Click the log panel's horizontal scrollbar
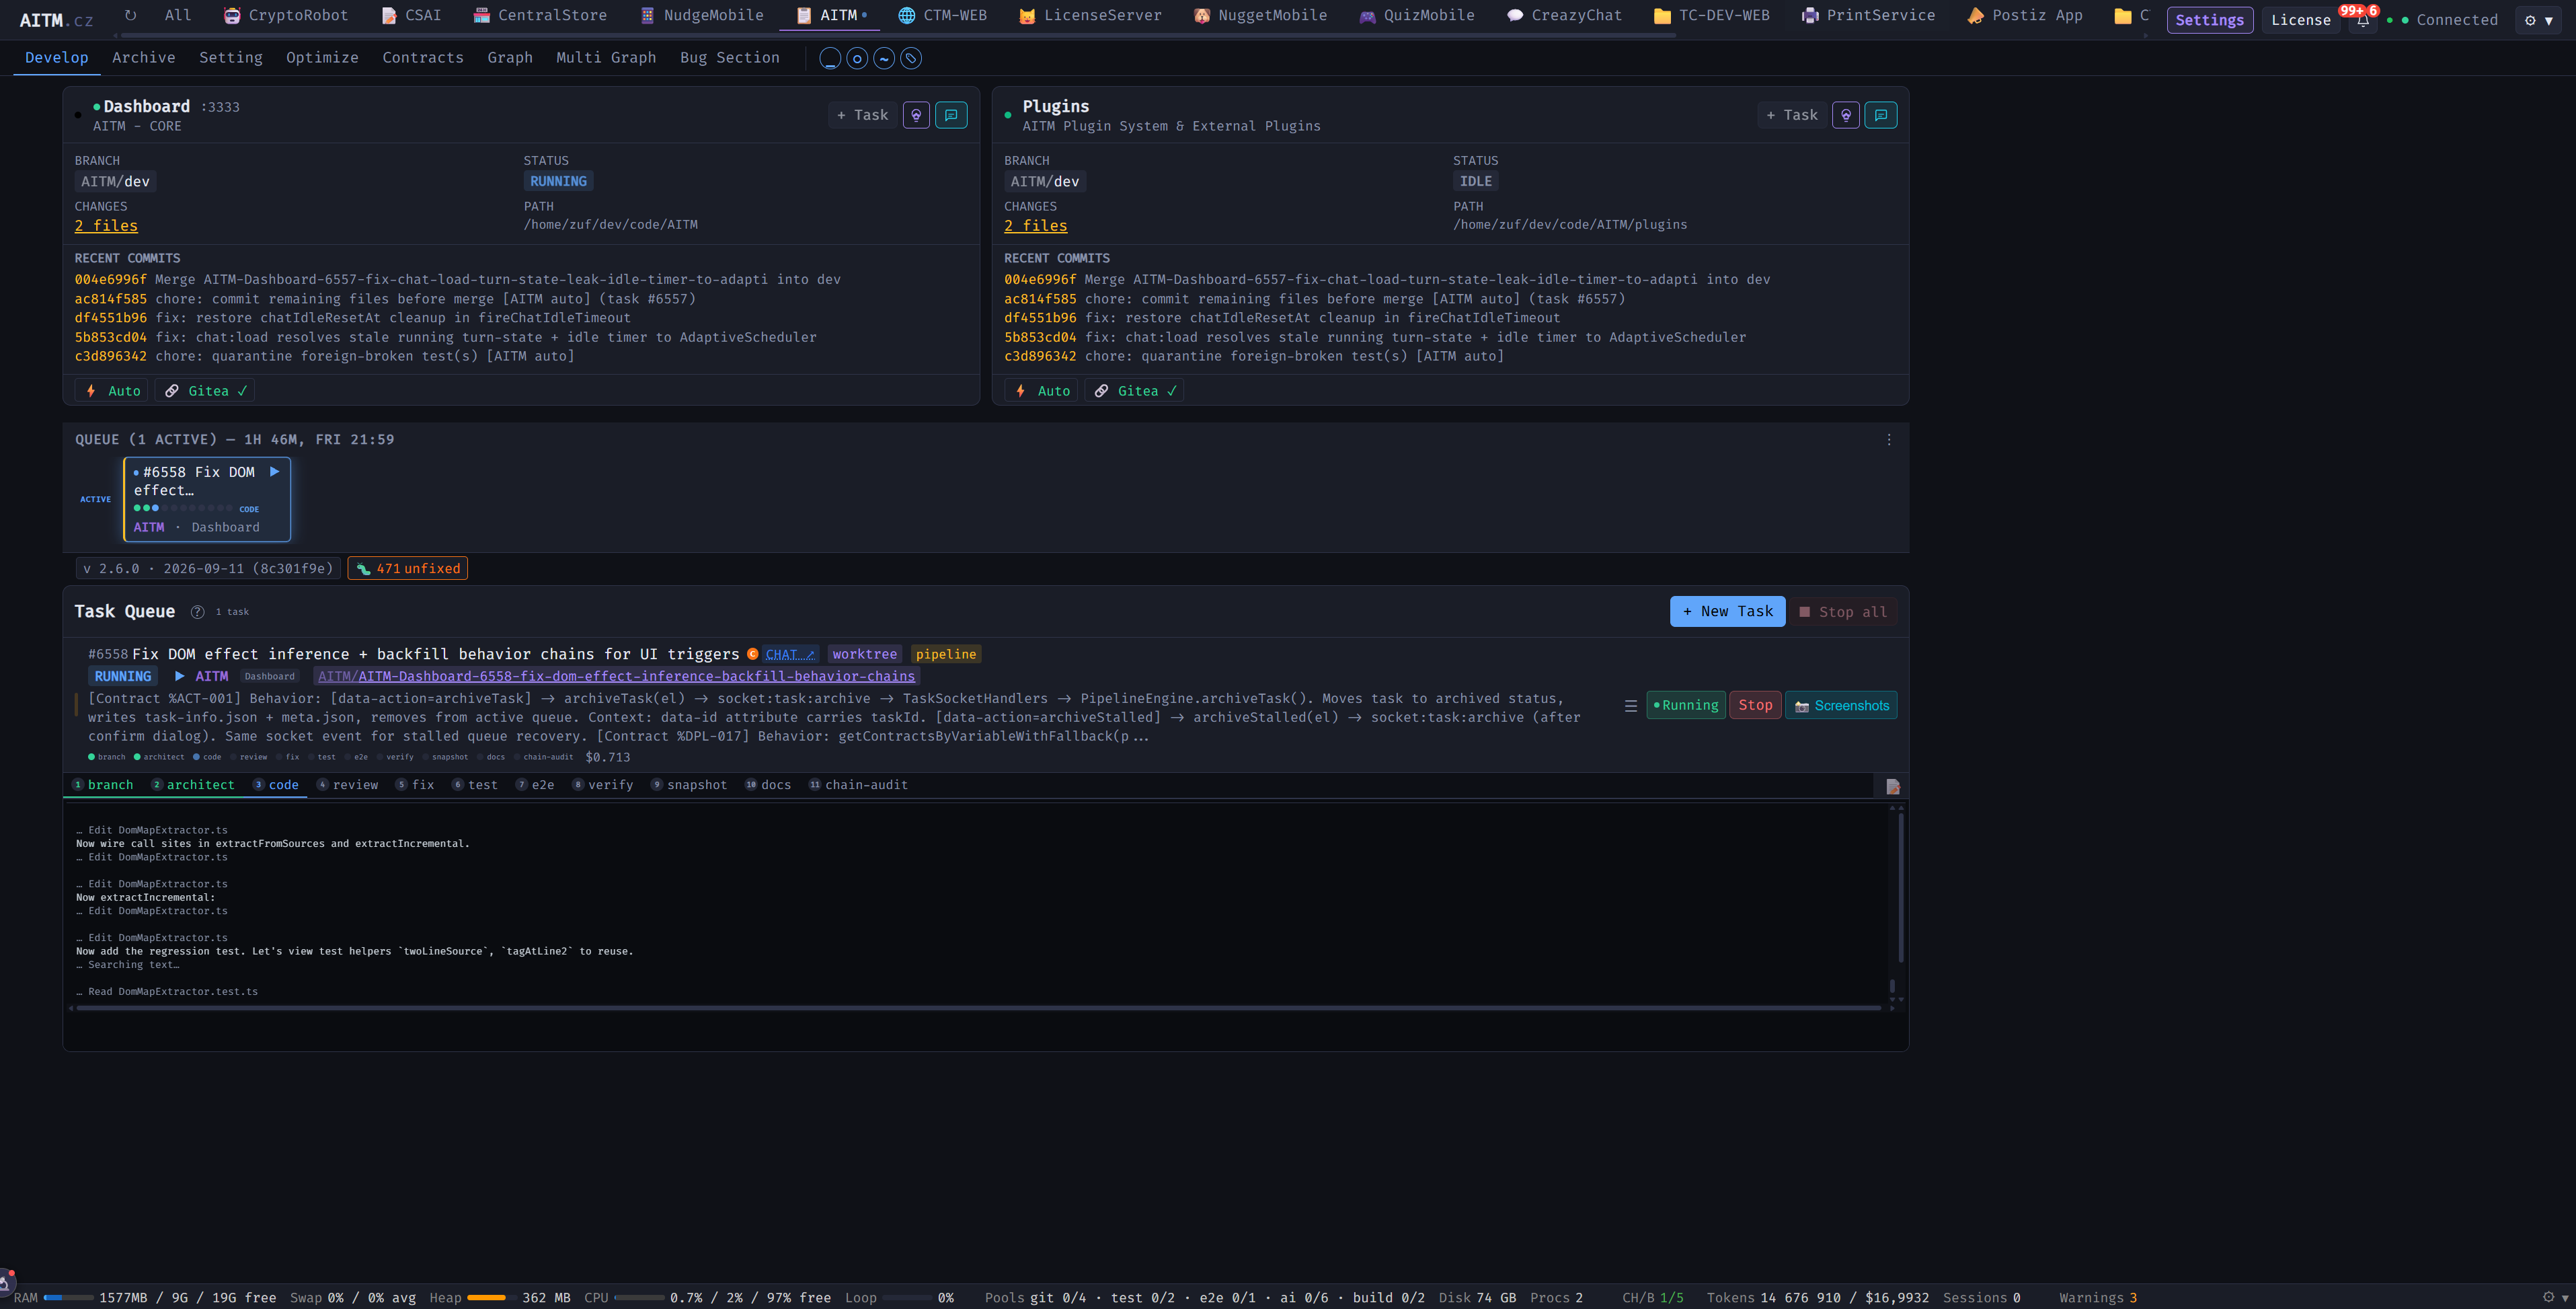 pyautogui.click(x=979, y=1008)
